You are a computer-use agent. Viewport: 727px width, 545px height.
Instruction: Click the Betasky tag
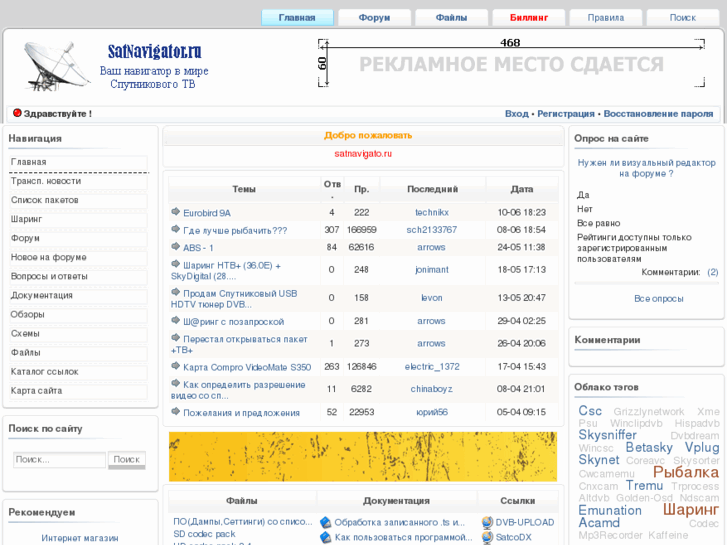coord(649,448)
